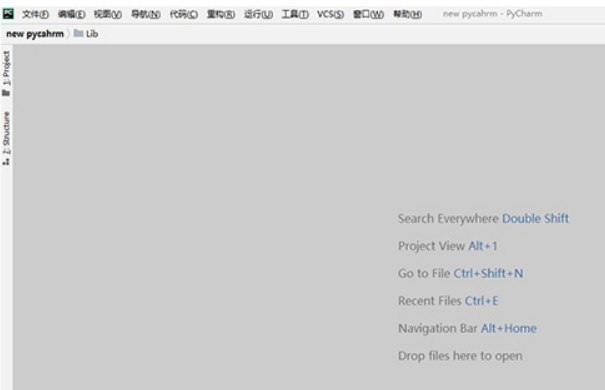Open the 导航(N) Navigate menu
Screen dimensions: 605x390
tap(145, 14)
